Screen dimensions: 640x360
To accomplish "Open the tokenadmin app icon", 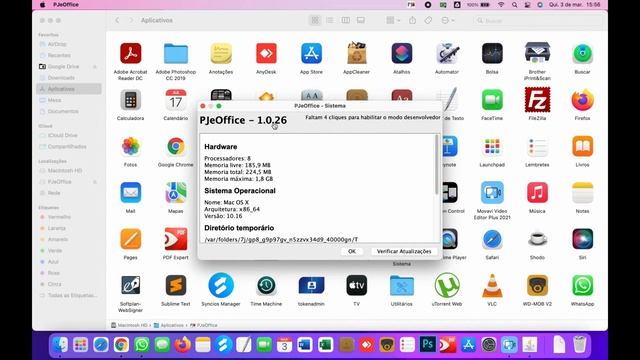I will point(311,285).
